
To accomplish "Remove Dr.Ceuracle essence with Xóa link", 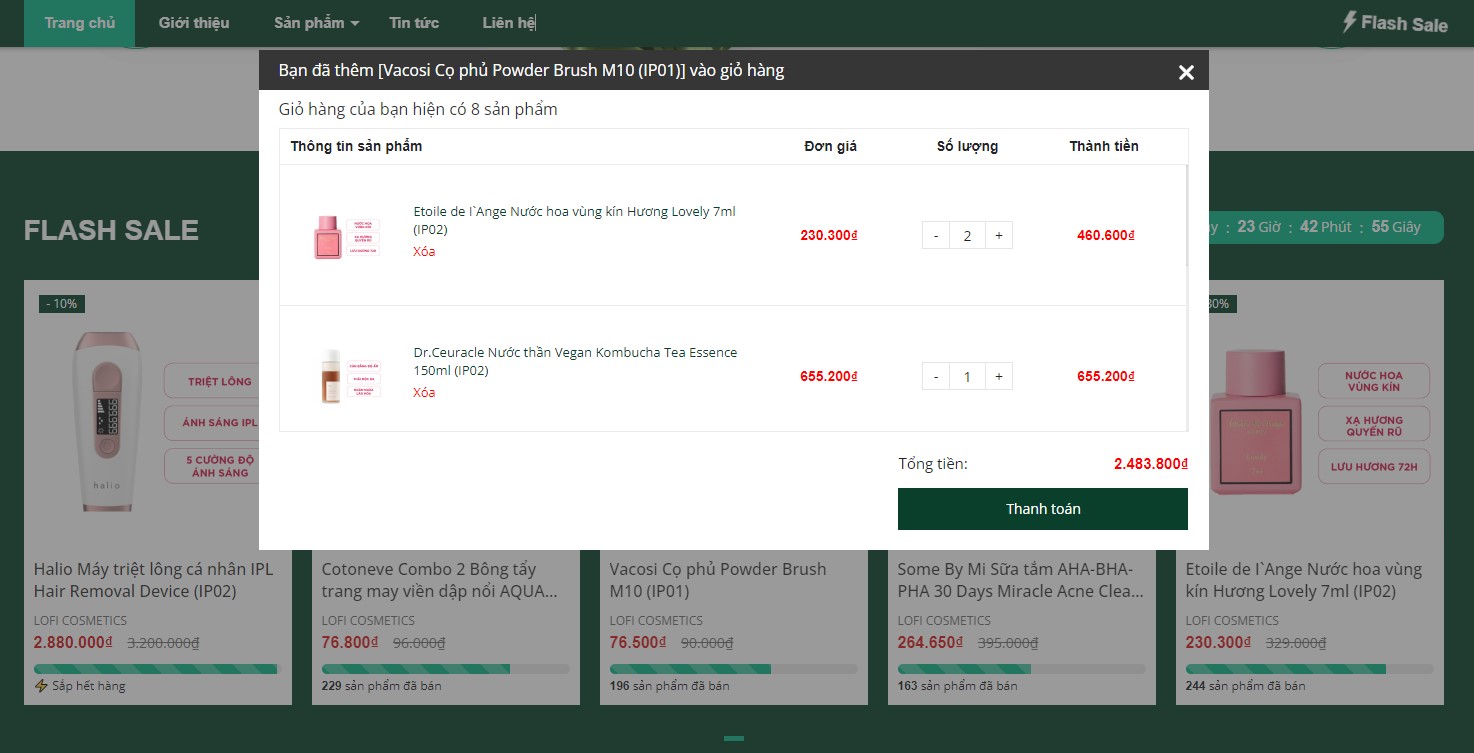I will pyautogui.click(x=424, y=393).
